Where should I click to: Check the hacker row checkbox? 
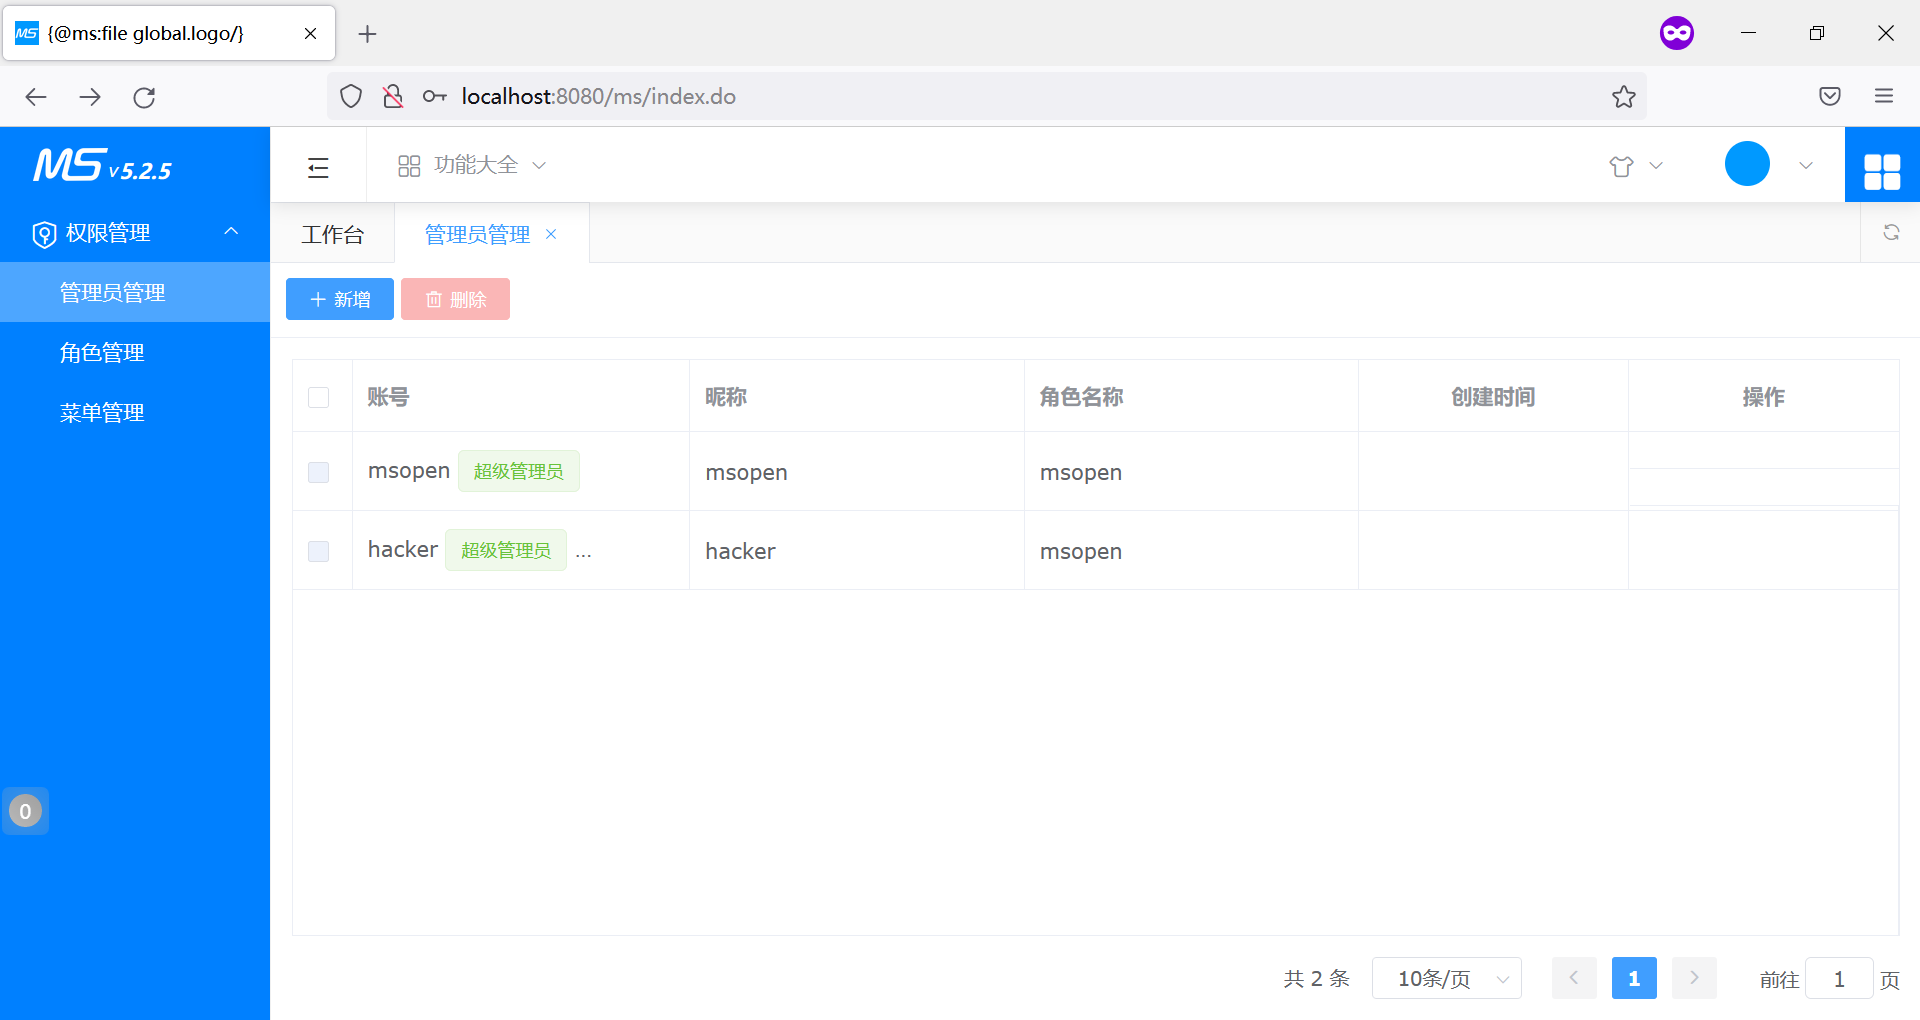click(x=318, y=551)
